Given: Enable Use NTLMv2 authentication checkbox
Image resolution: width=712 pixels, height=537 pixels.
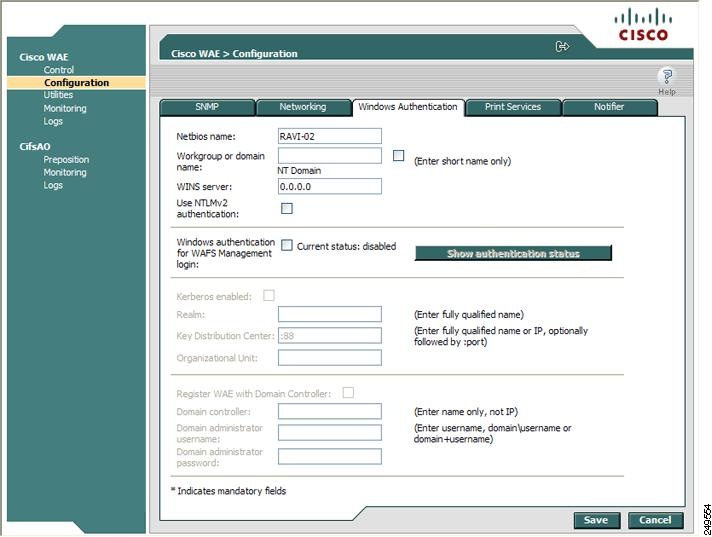Looking at the screenshot, I should (287, 208).
